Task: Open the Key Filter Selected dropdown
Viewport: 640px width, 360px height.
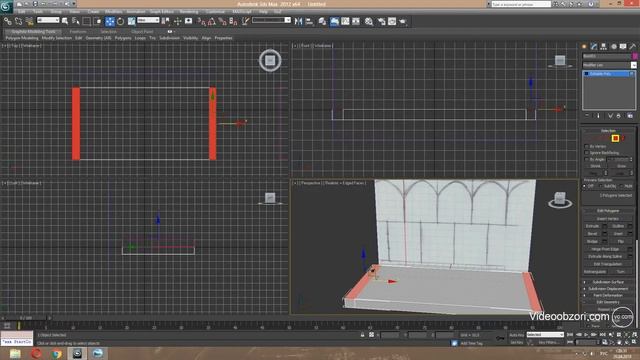Action: (x=545, y=335)
